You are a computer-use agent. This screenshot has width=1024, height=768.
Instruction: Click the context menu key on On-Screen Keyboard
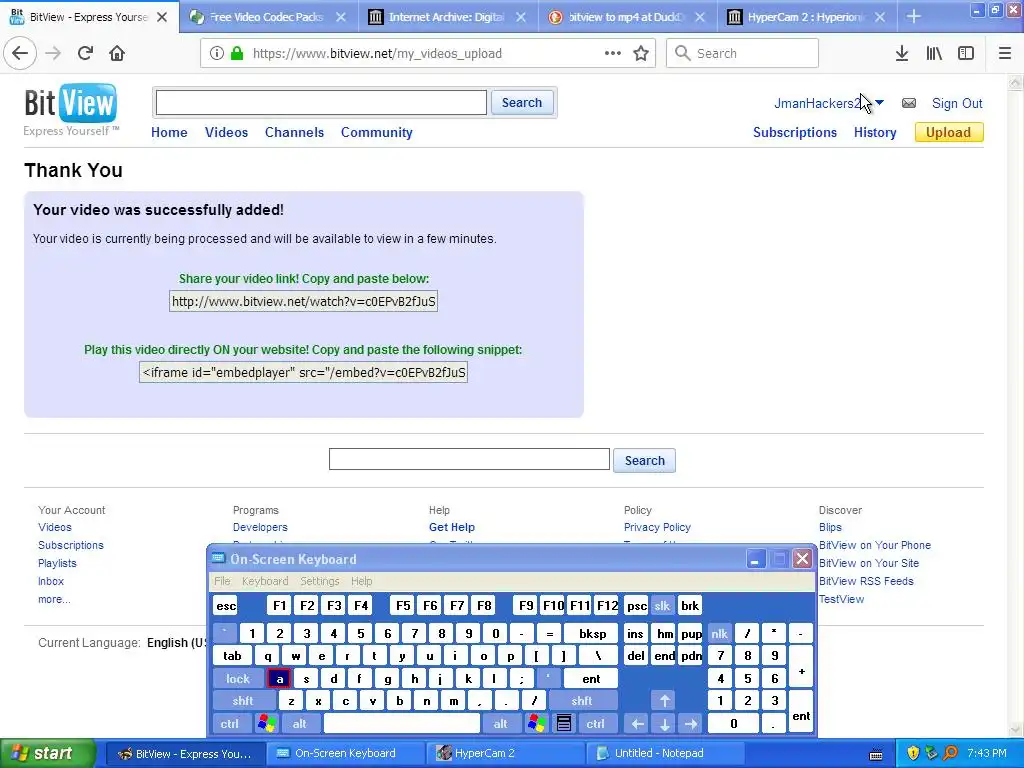click(564, 724)
